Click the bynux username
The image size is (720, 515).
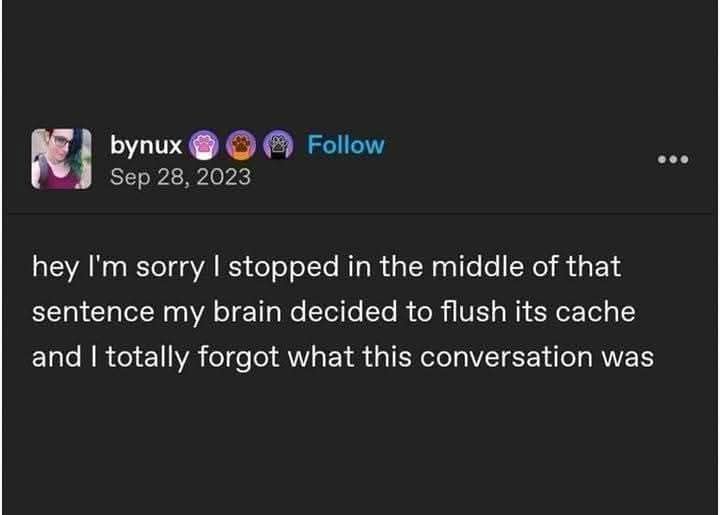[146, 146]
